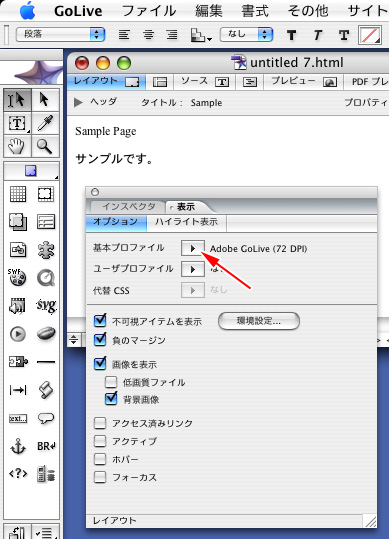Screen dimensions: 389x539
Task: Enable 低画質ファイル checkbox
Action: [111, 382]
